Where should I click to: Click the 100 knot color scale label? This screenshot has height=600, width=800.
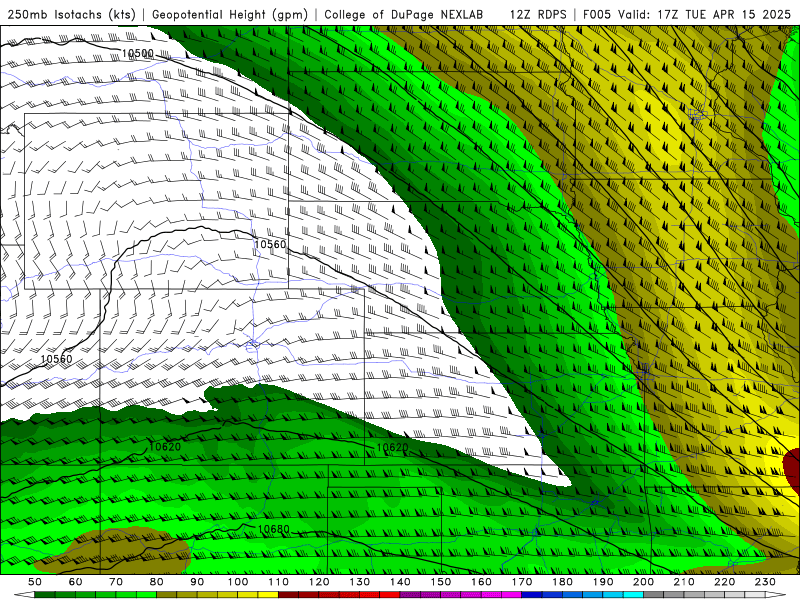238,582
